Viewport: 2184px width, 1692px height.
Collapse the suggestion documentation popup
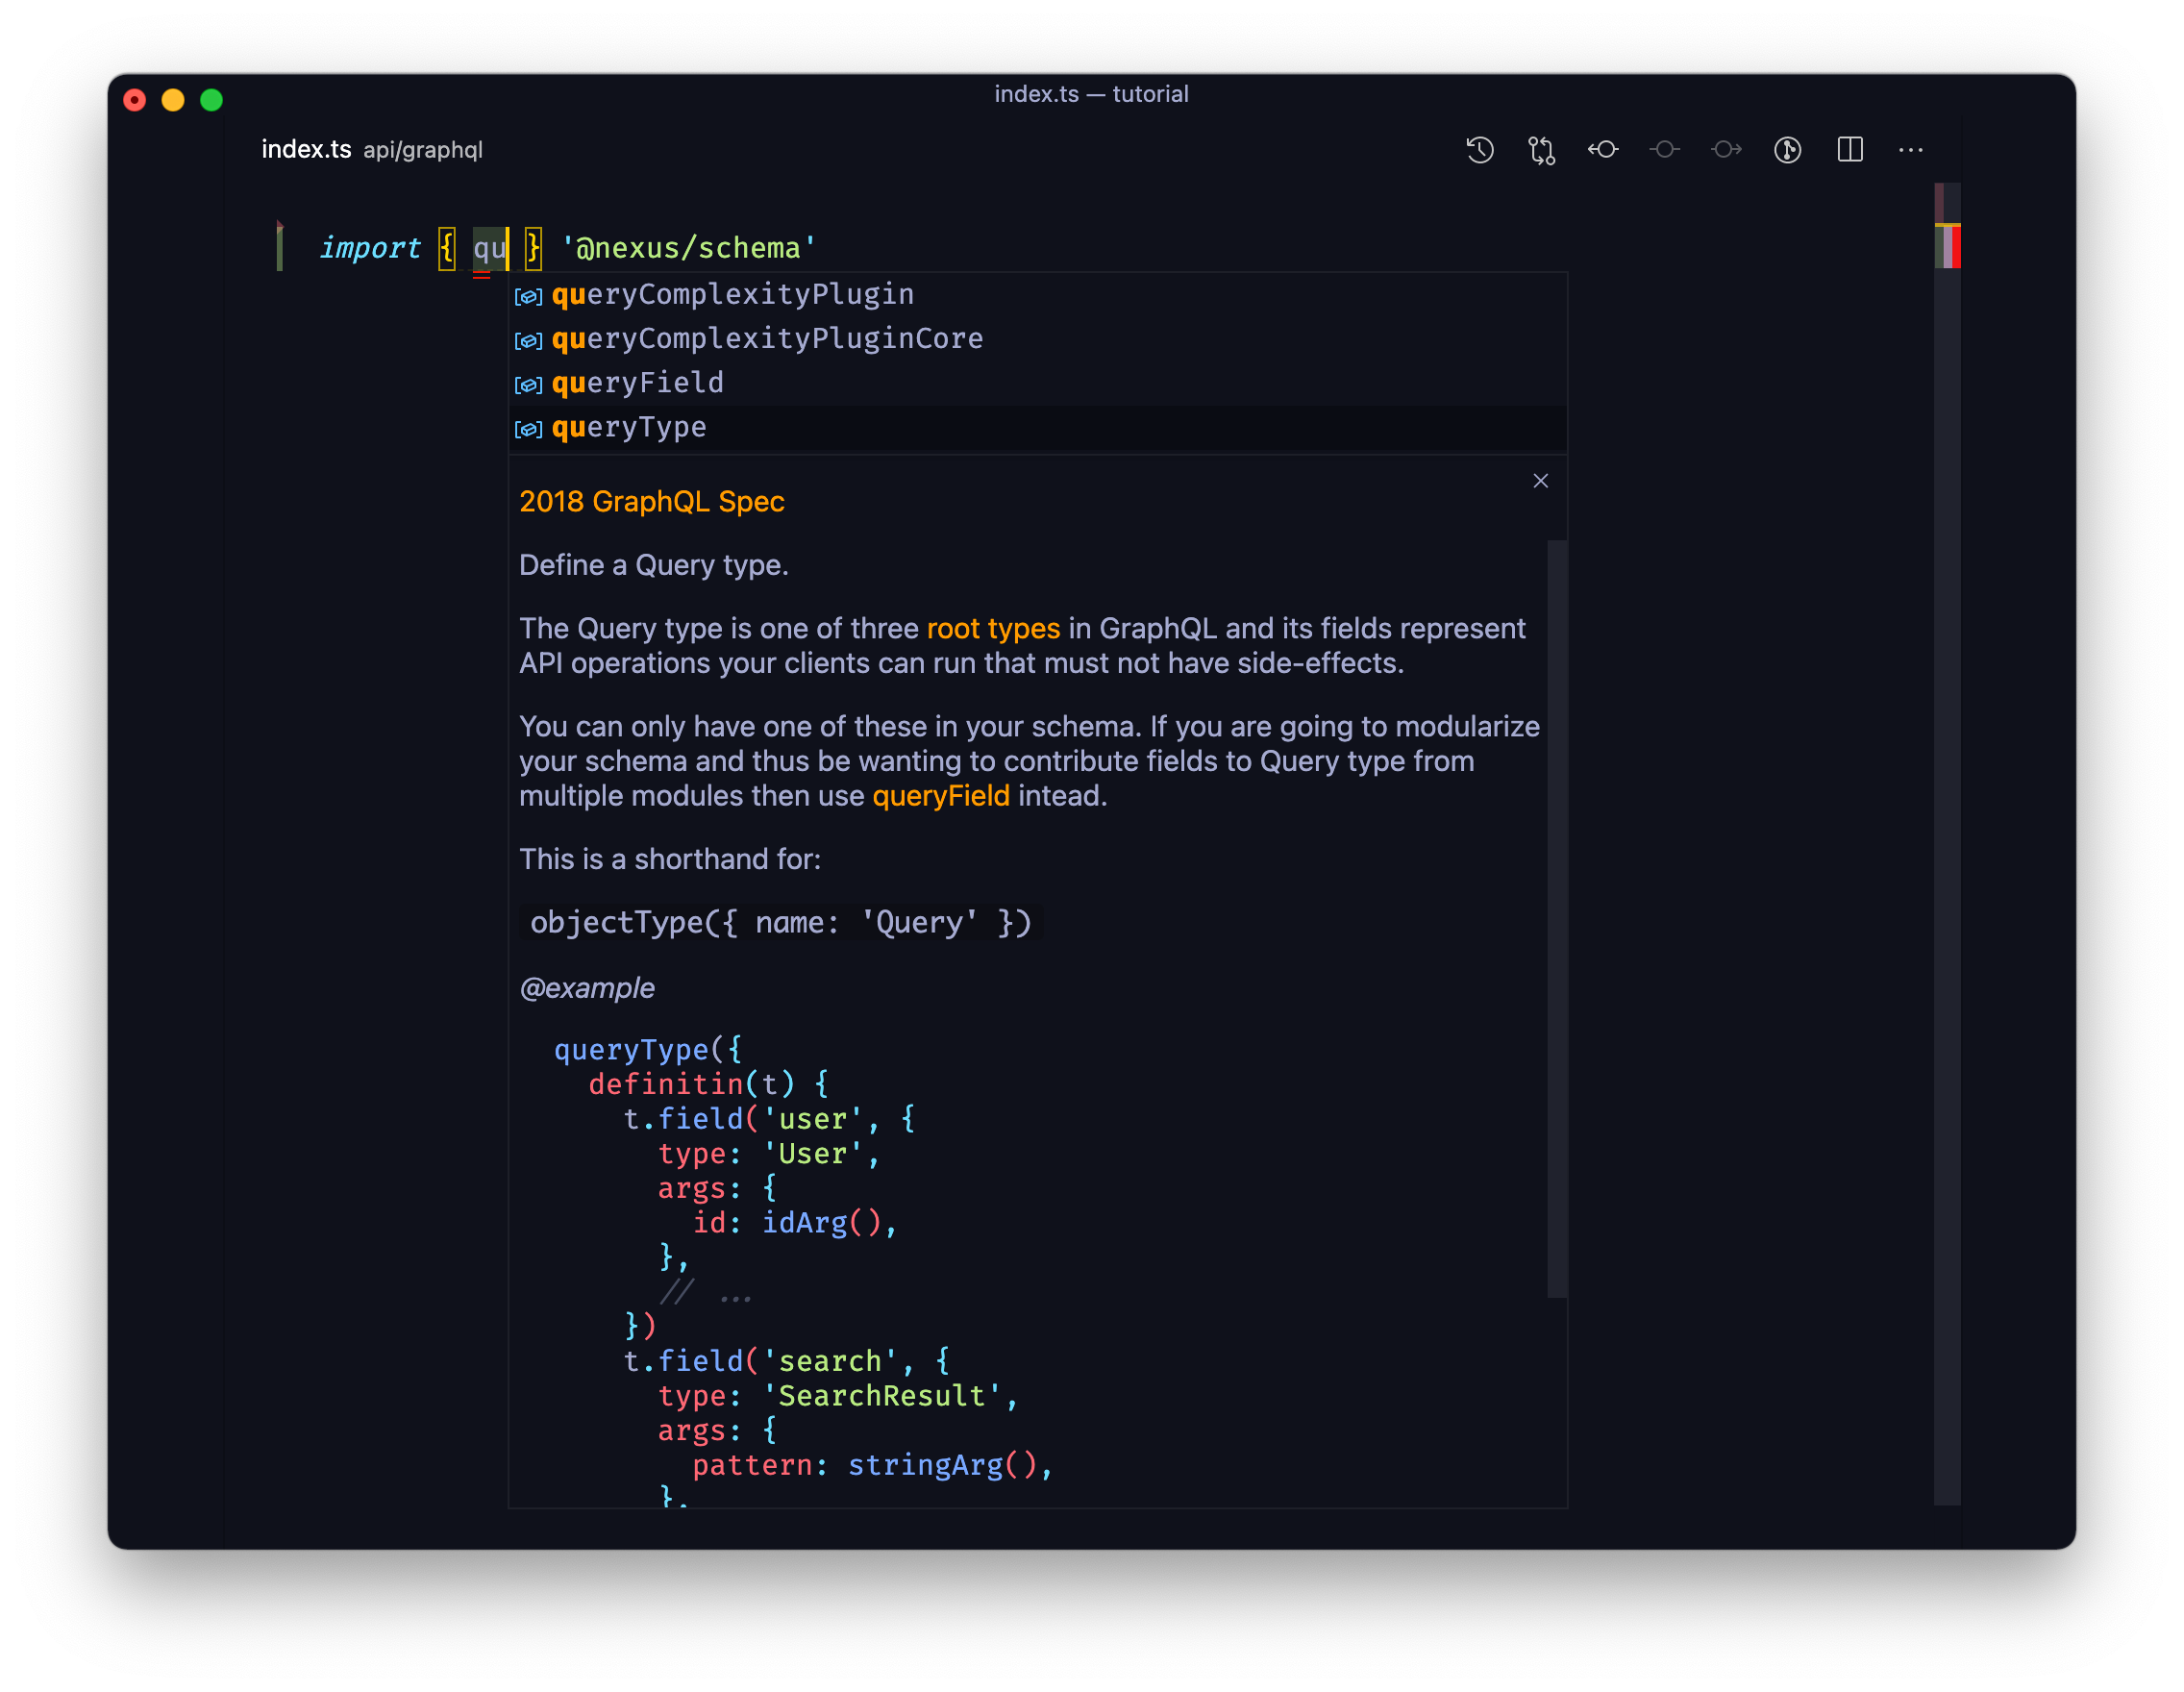click(x=1540, y=481)
